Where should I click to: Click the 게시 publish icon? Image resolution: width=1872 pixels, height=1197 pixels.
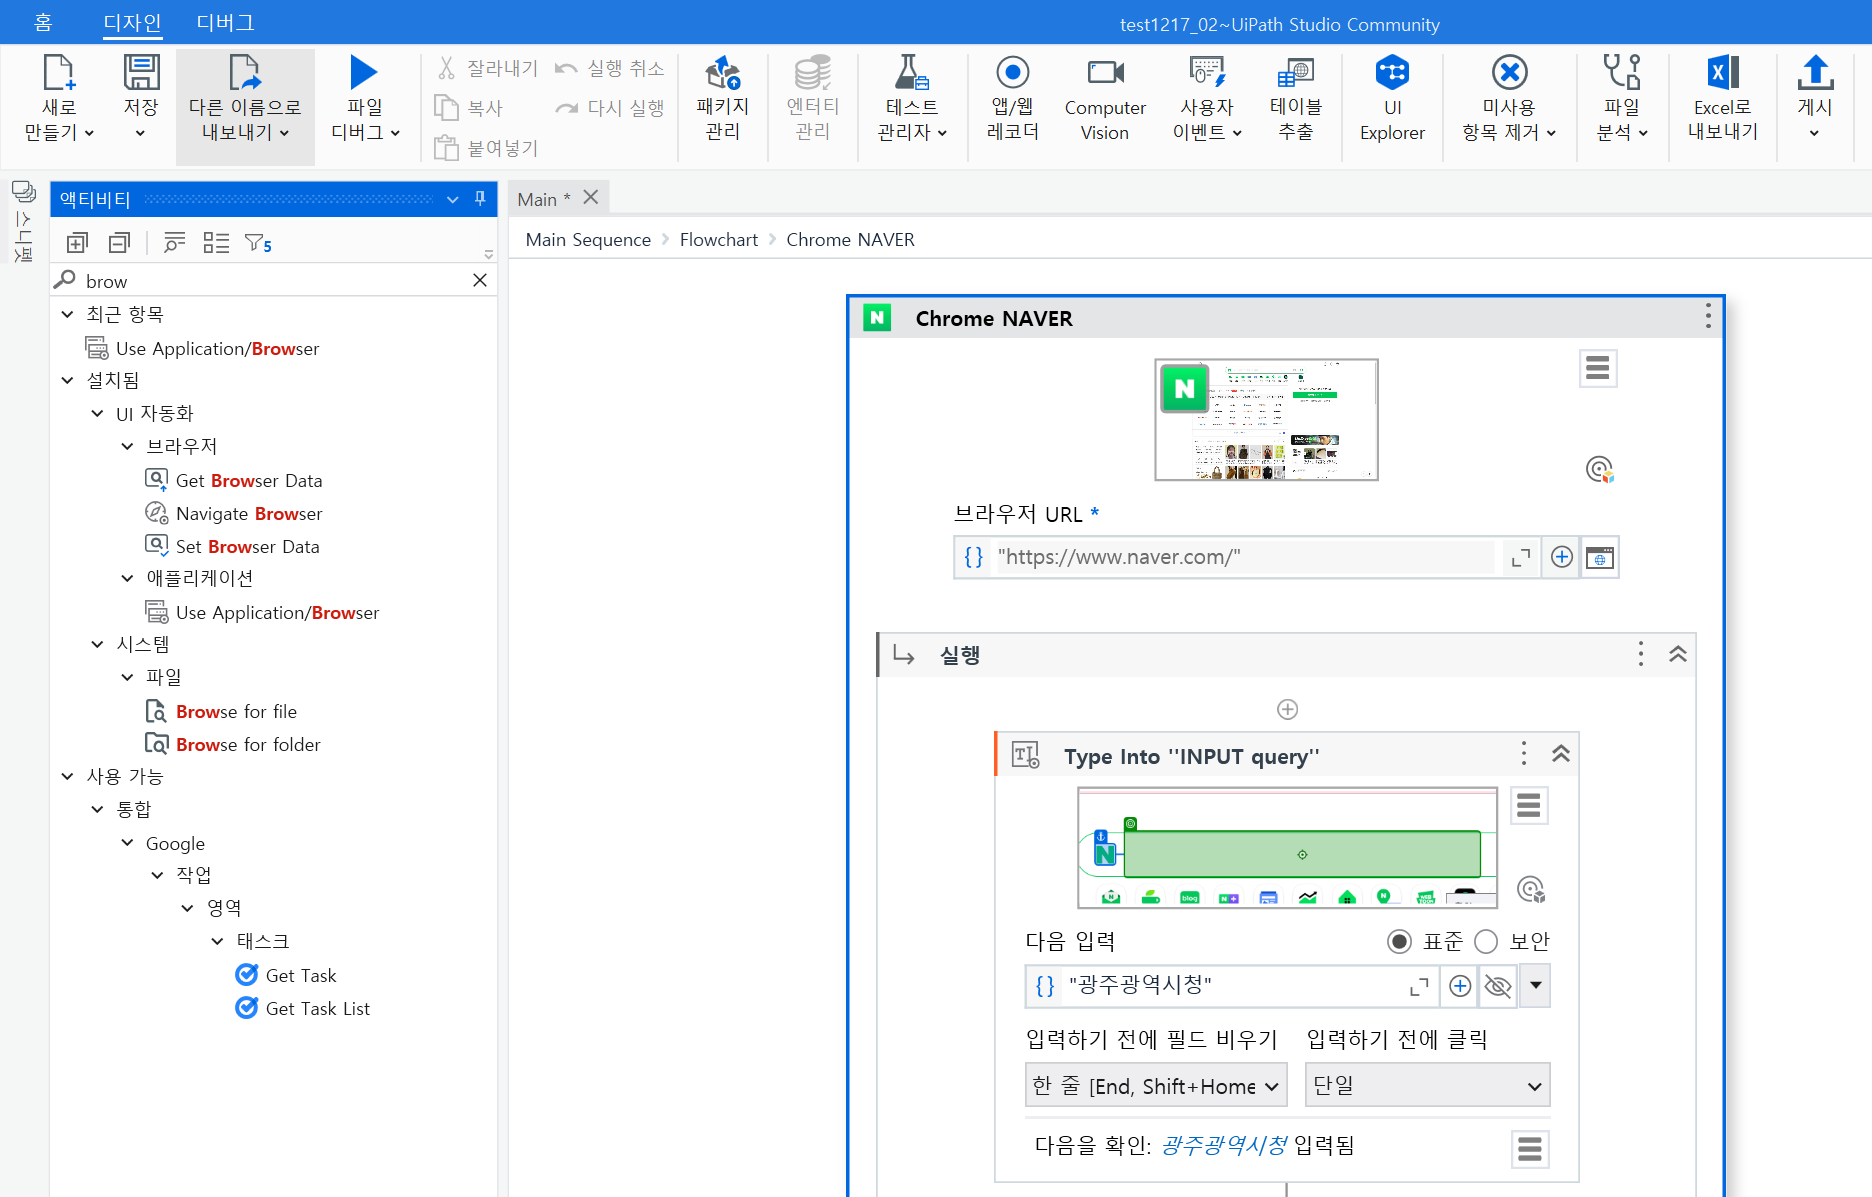tap(1815, 73)
